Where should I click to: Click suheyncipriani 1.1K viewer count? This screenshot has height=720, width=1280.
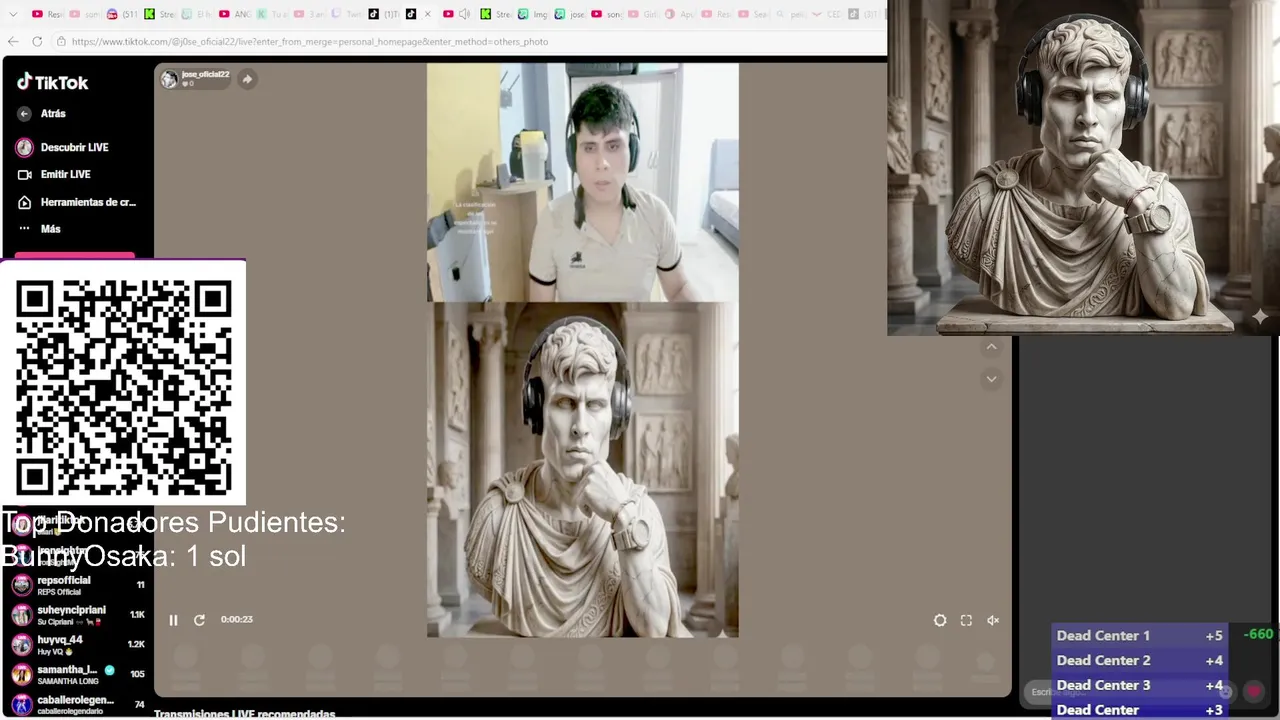[x=137, y=615]
